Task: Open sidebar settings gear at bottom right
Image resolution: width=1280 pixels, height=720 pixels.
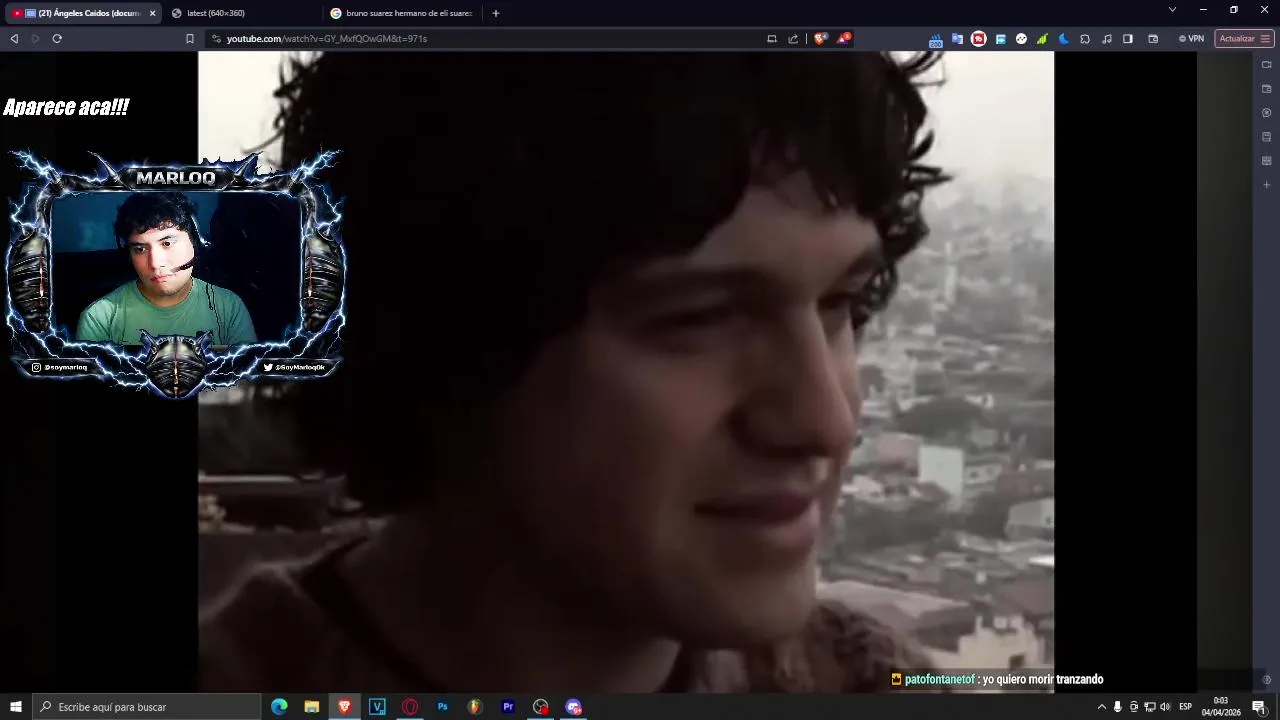Action: (x=1267, y=680)
